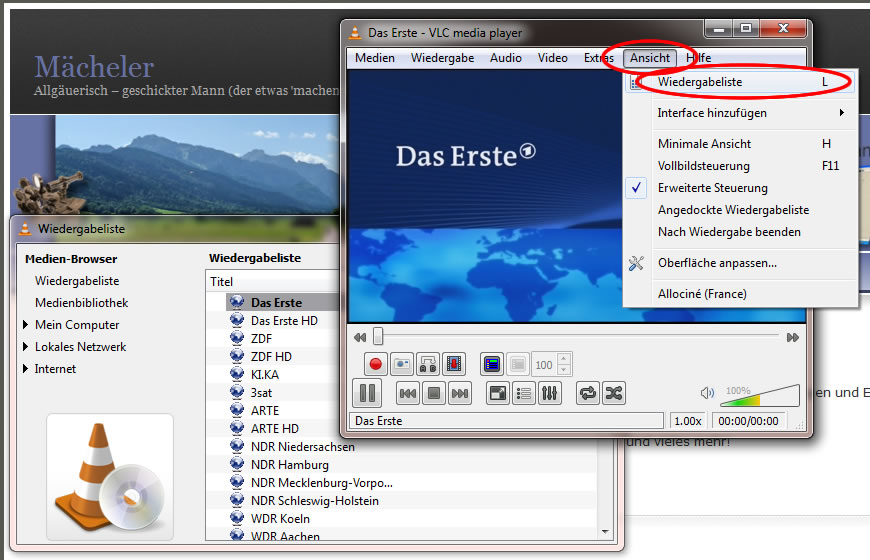
Task: Enable the A-B loop button
Action: 428,365
